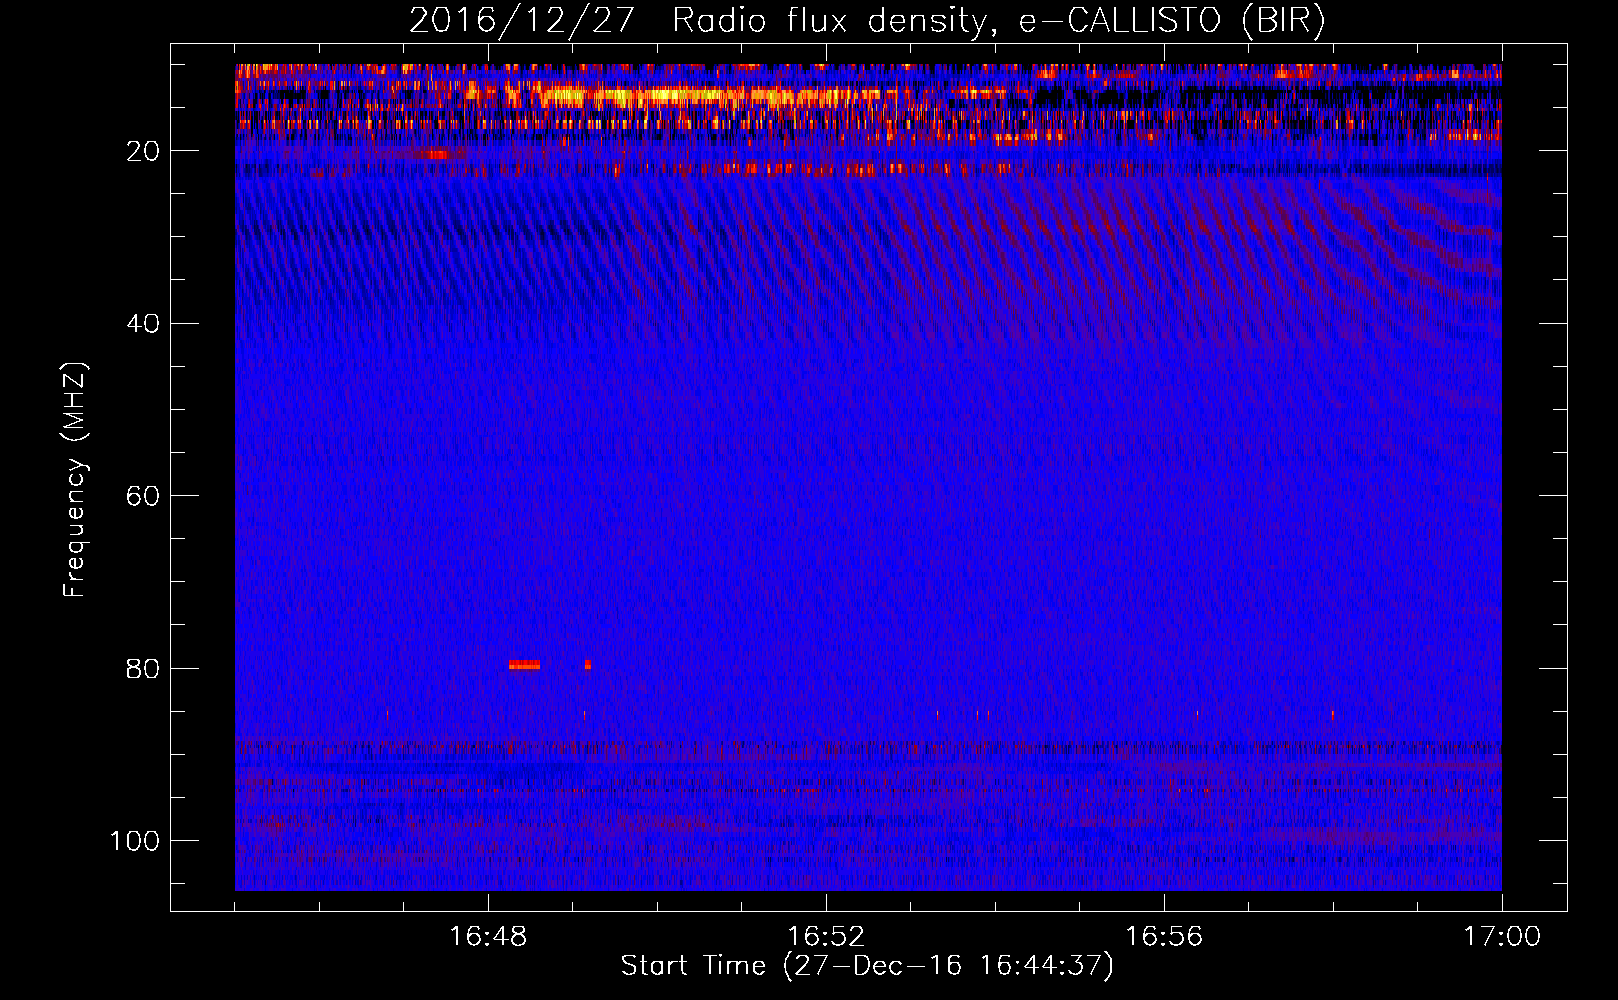Click the 40 frequency tick label
1618x1000 pixels.
click(144, 324)
